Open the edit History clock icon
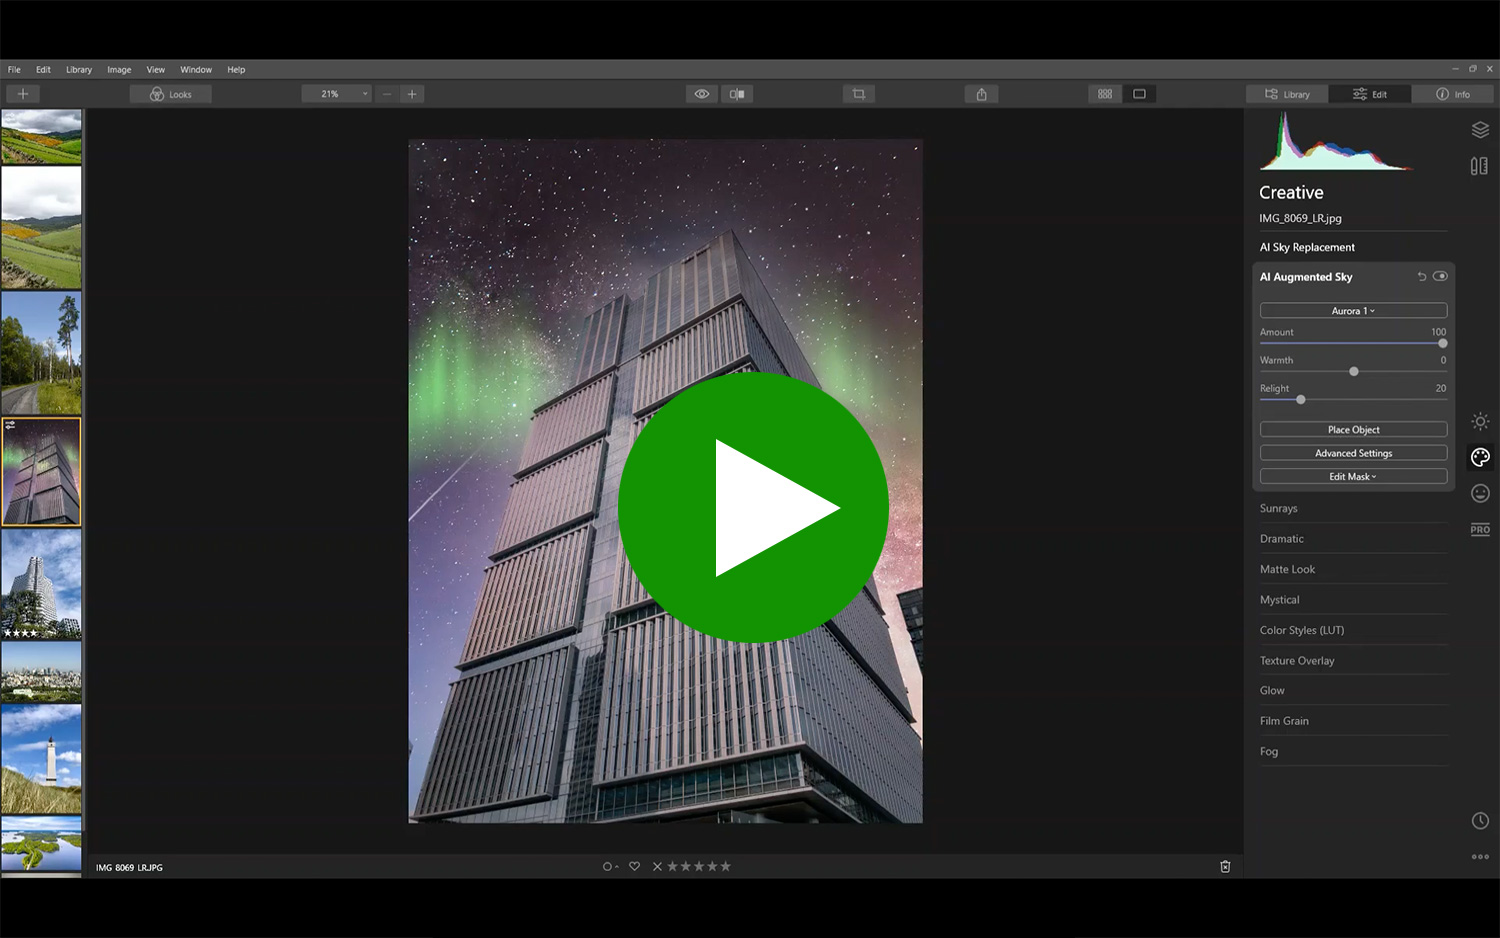 [x=1480, y=821]
